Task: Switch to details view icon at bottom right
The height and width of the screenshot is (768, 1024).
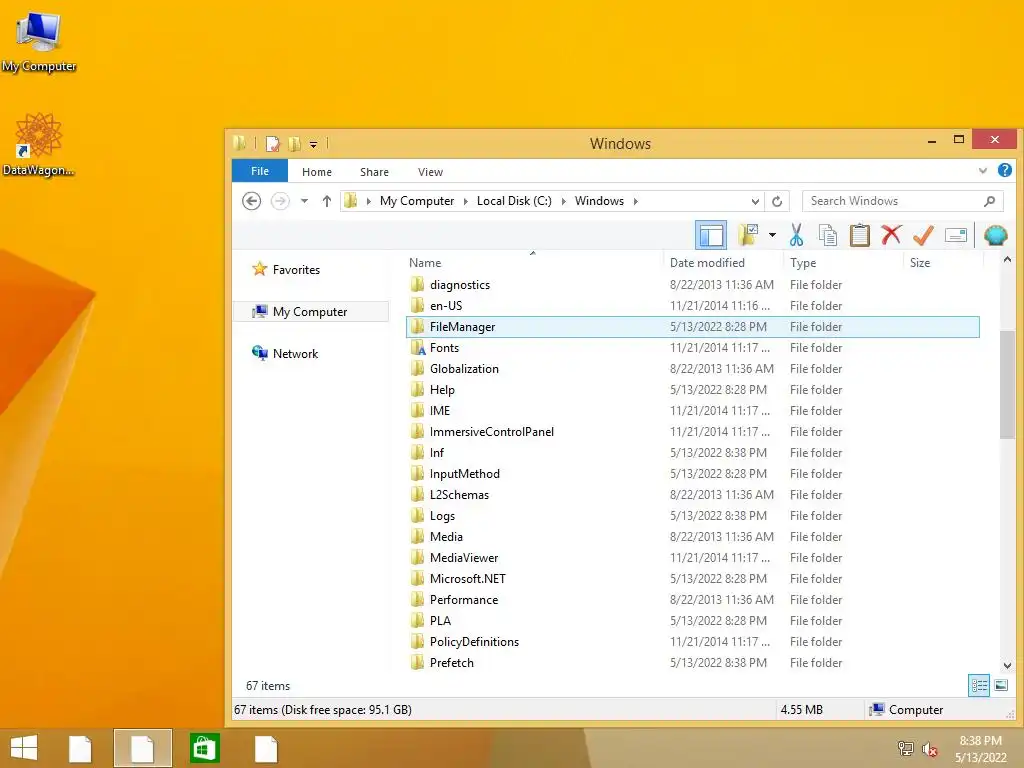Action: [979, 685]
